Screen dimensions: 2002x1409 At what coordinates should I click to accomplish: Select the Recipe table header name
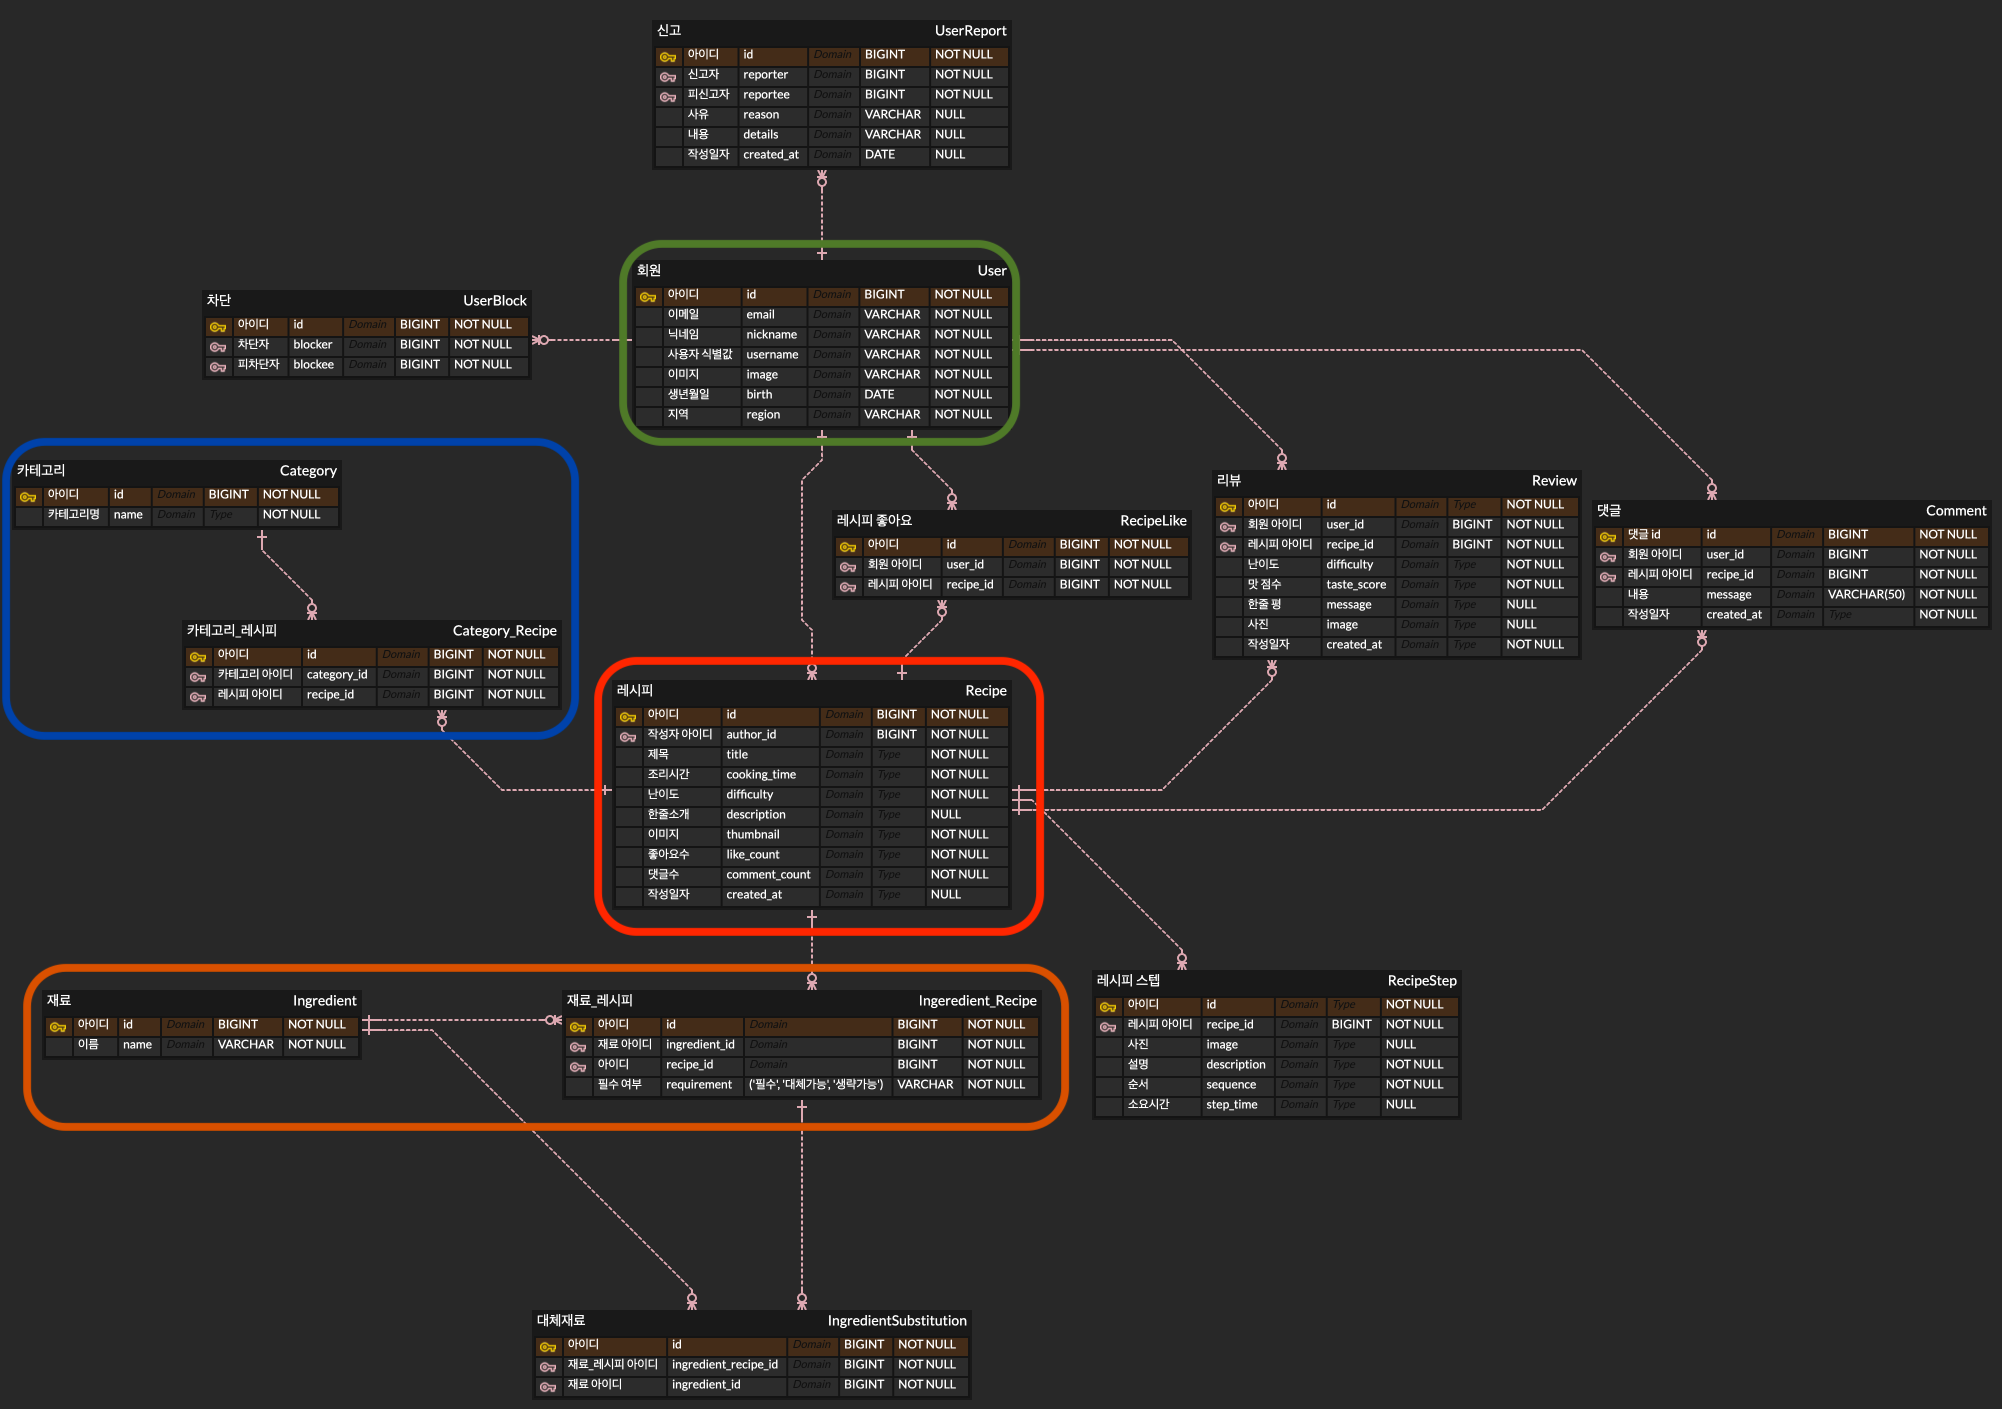click(x=985, y=691)
